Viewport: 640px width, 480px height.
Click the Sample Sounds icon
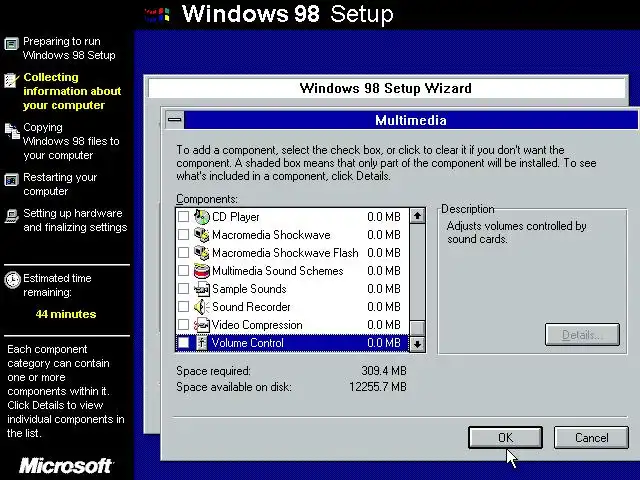[201, 289]
